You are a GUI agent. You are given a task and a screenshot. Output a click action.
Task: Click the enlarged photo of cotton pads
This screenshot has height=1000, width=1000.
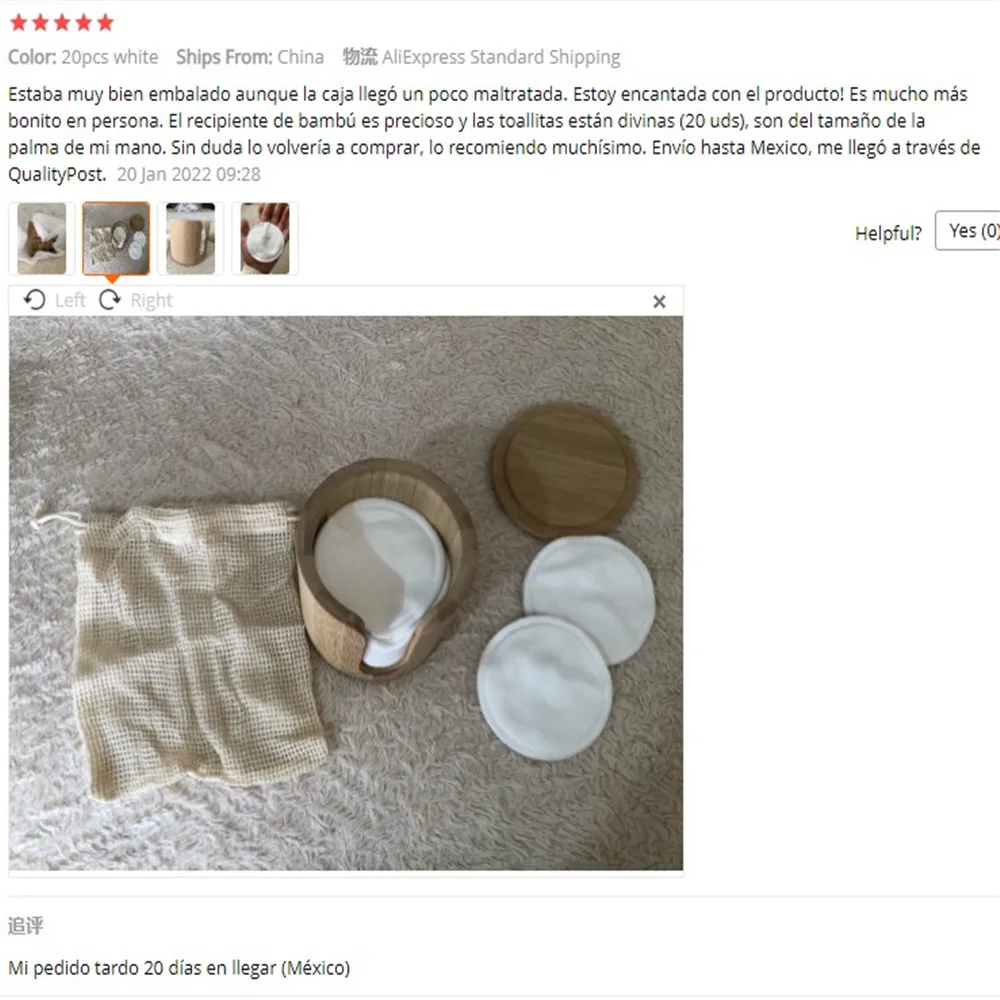(x=346, y=593)
